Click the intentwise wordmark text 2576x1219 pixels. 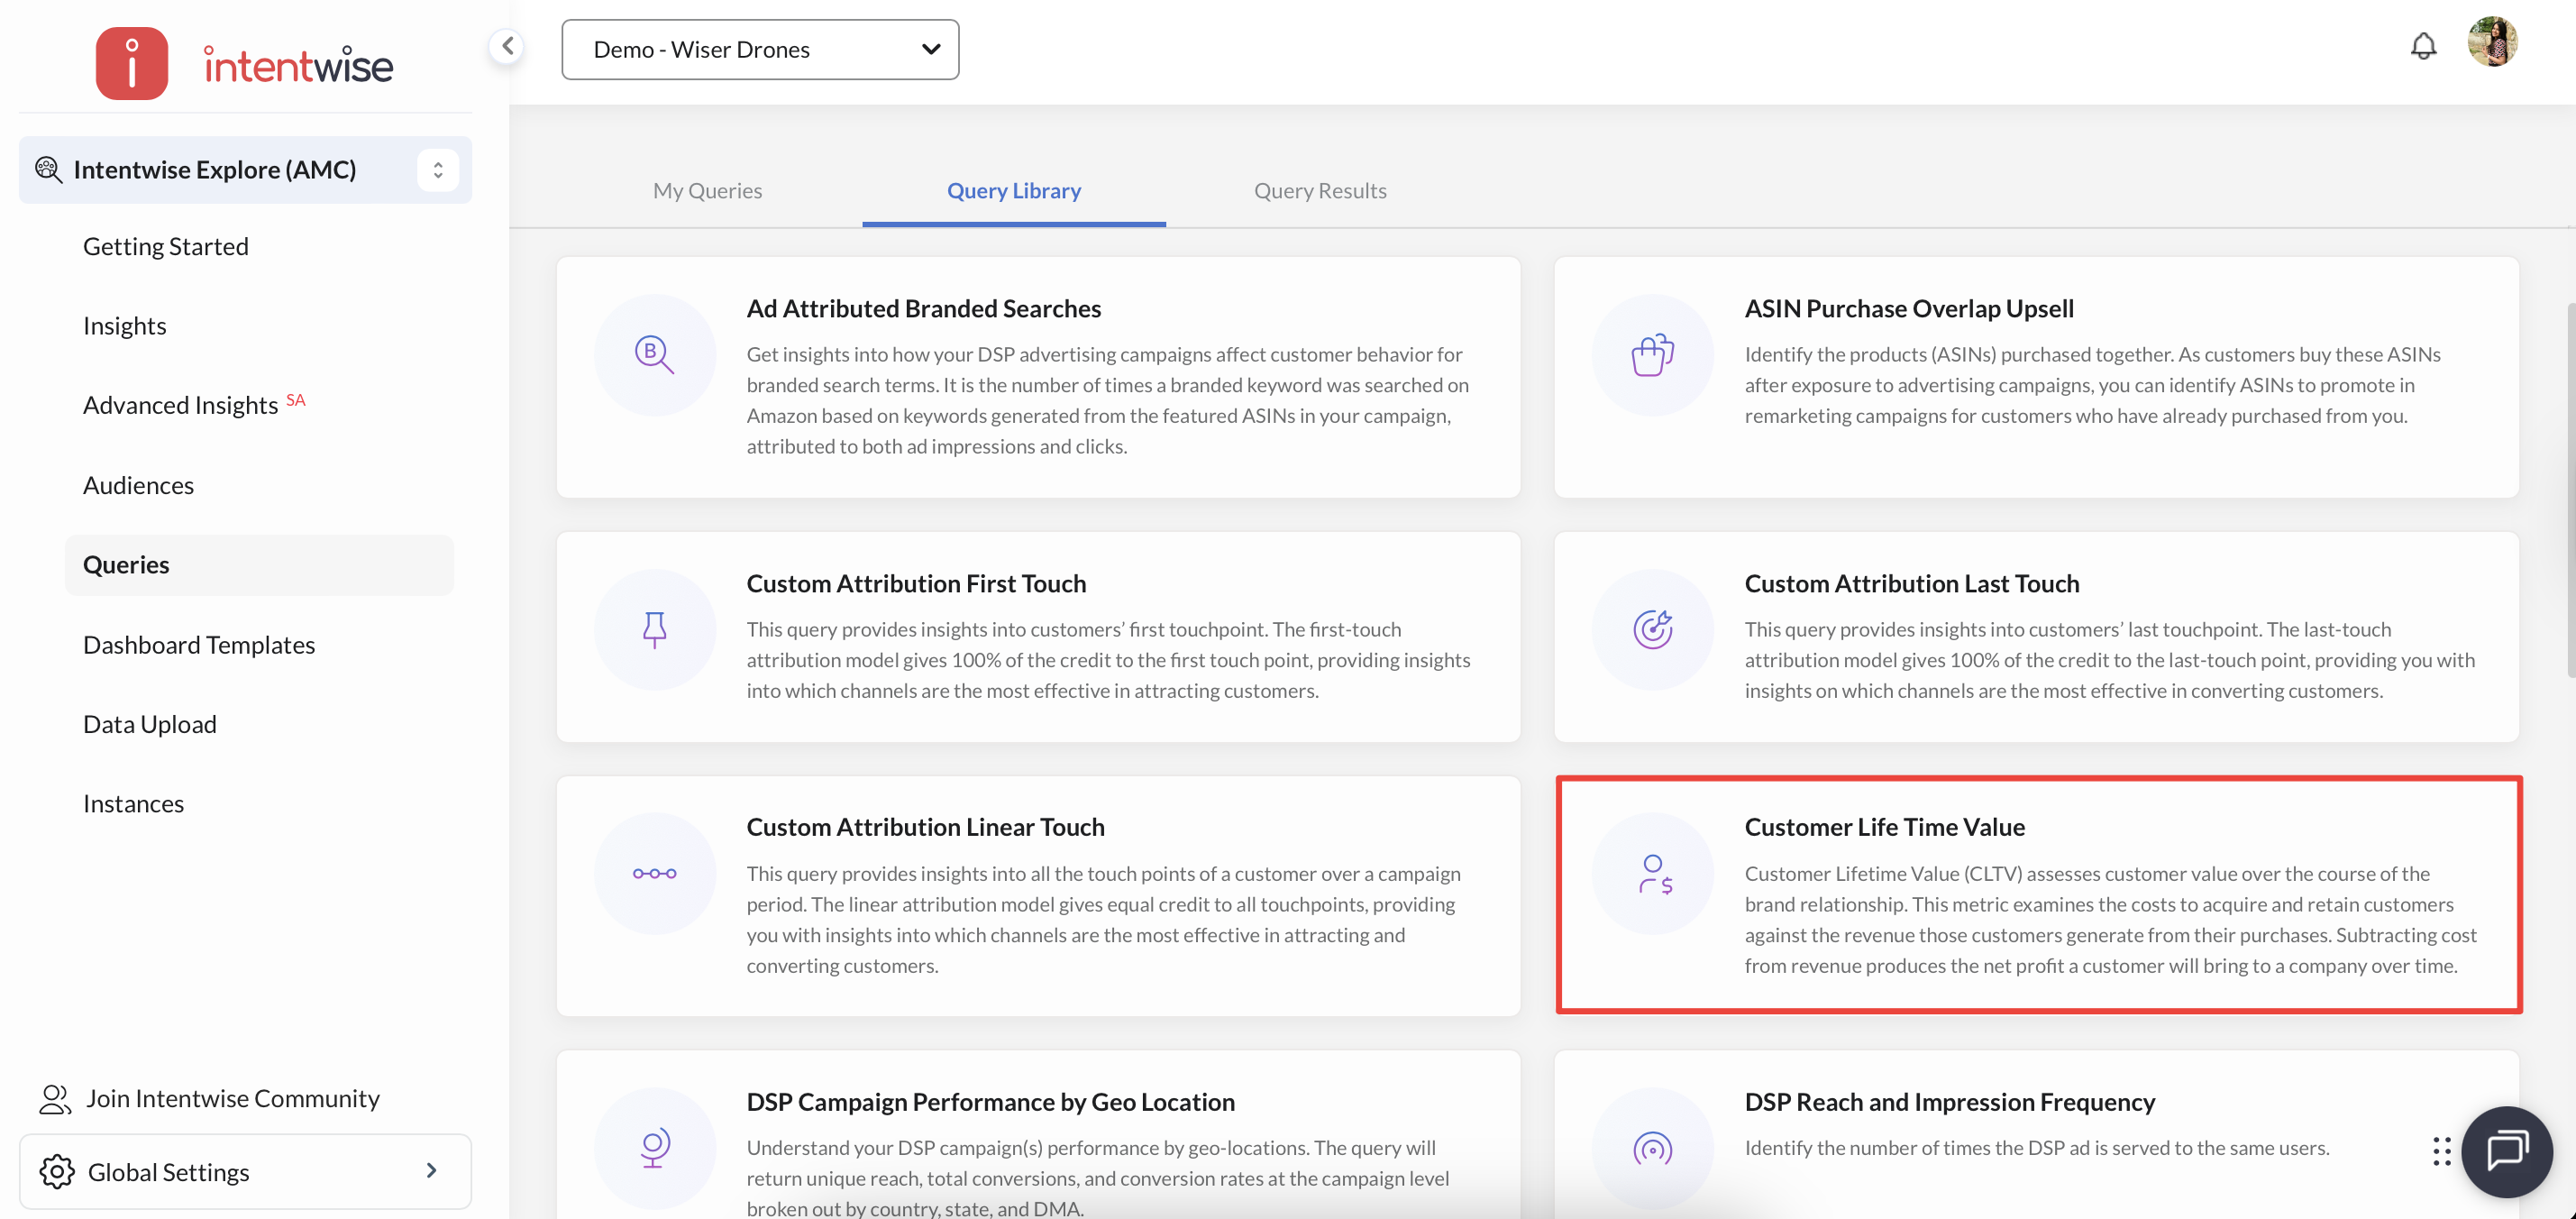[298, 66]
